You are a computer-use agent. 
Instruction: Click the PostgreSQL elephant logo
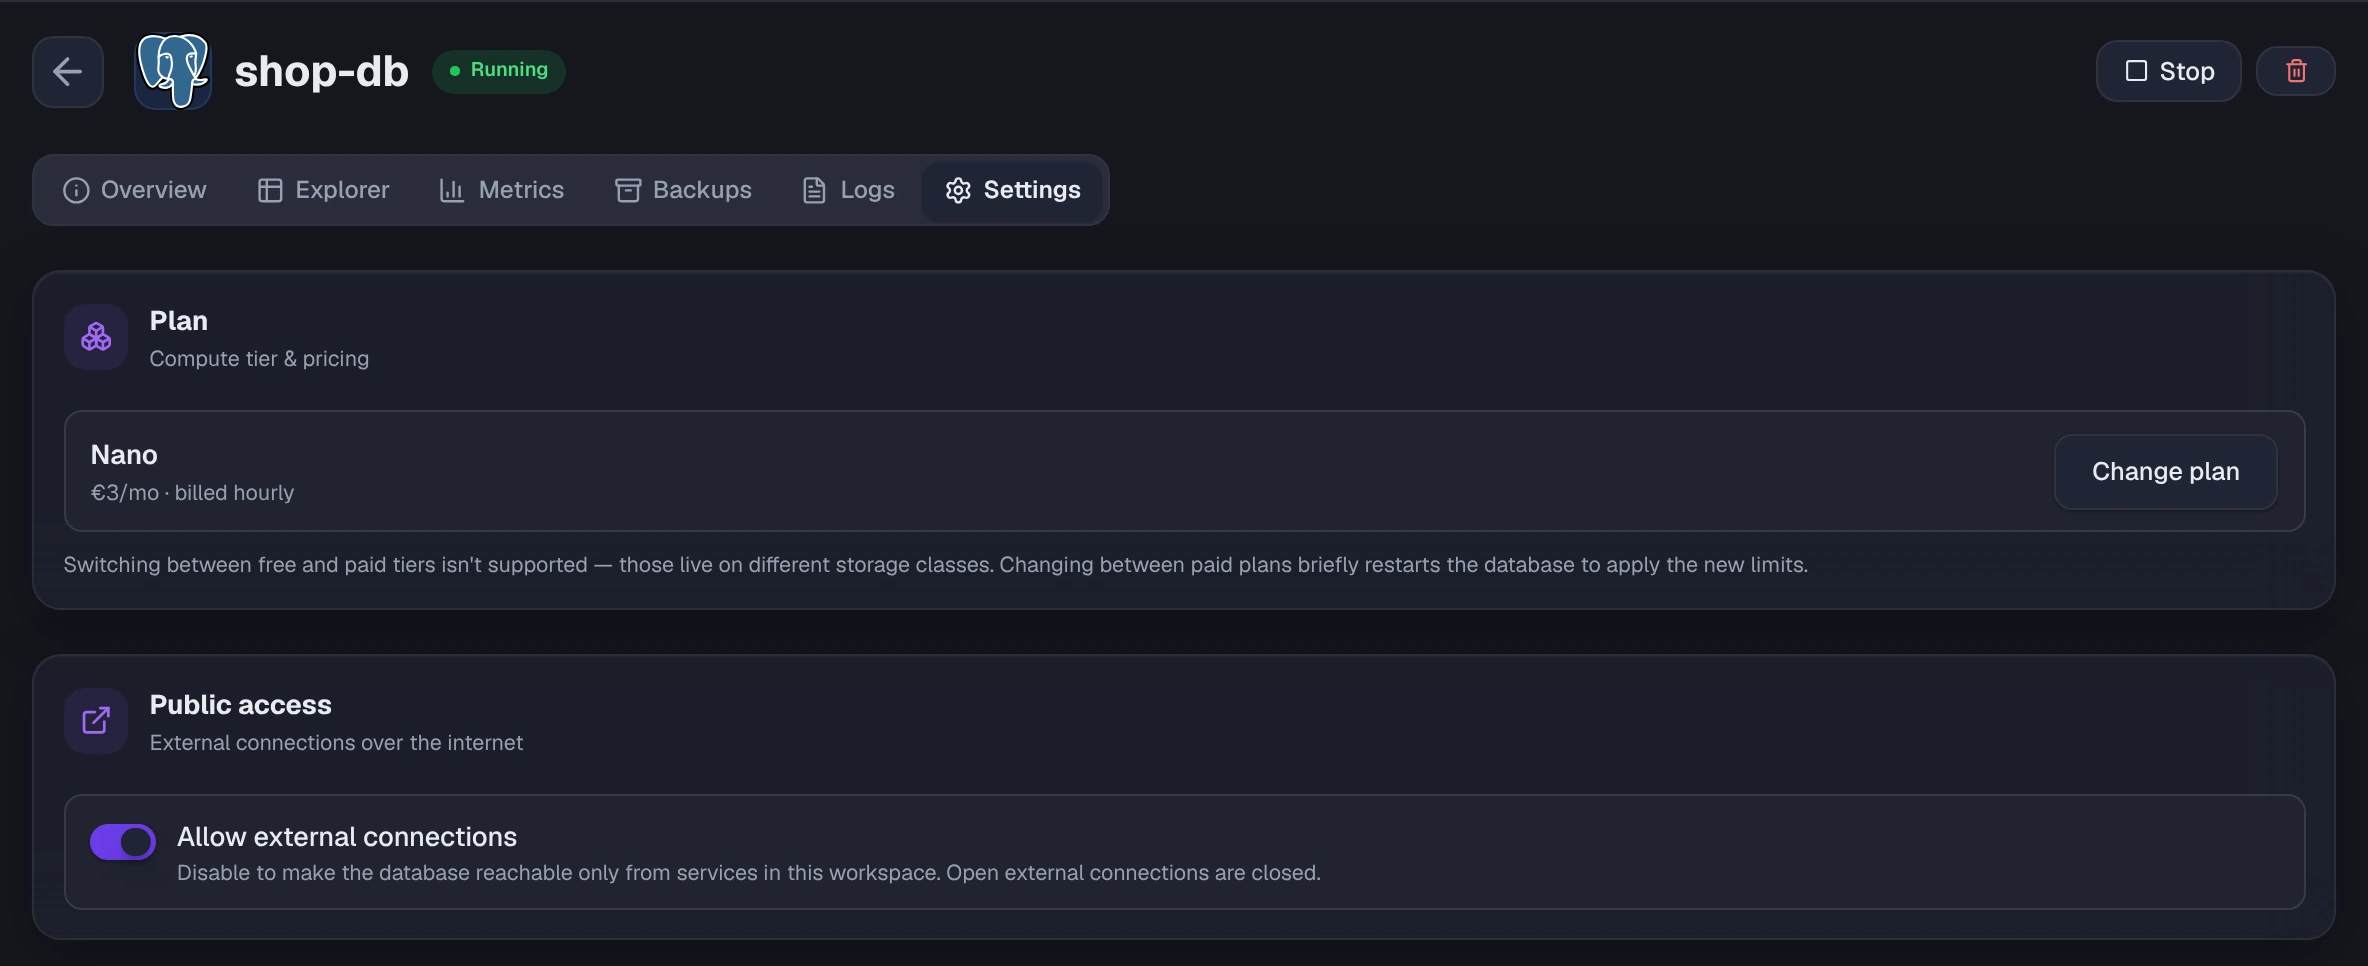pos(173,71)
